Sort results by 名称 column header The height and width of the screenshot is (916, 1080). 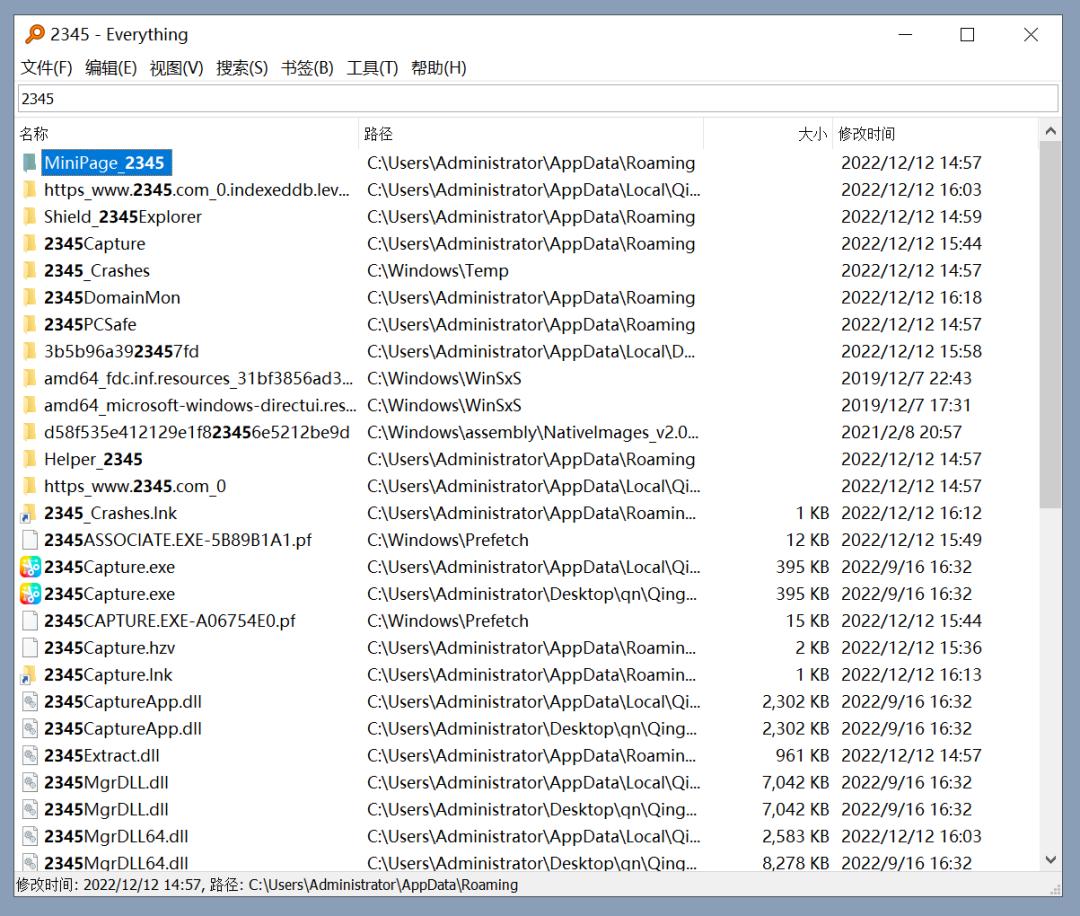(186, 134)
